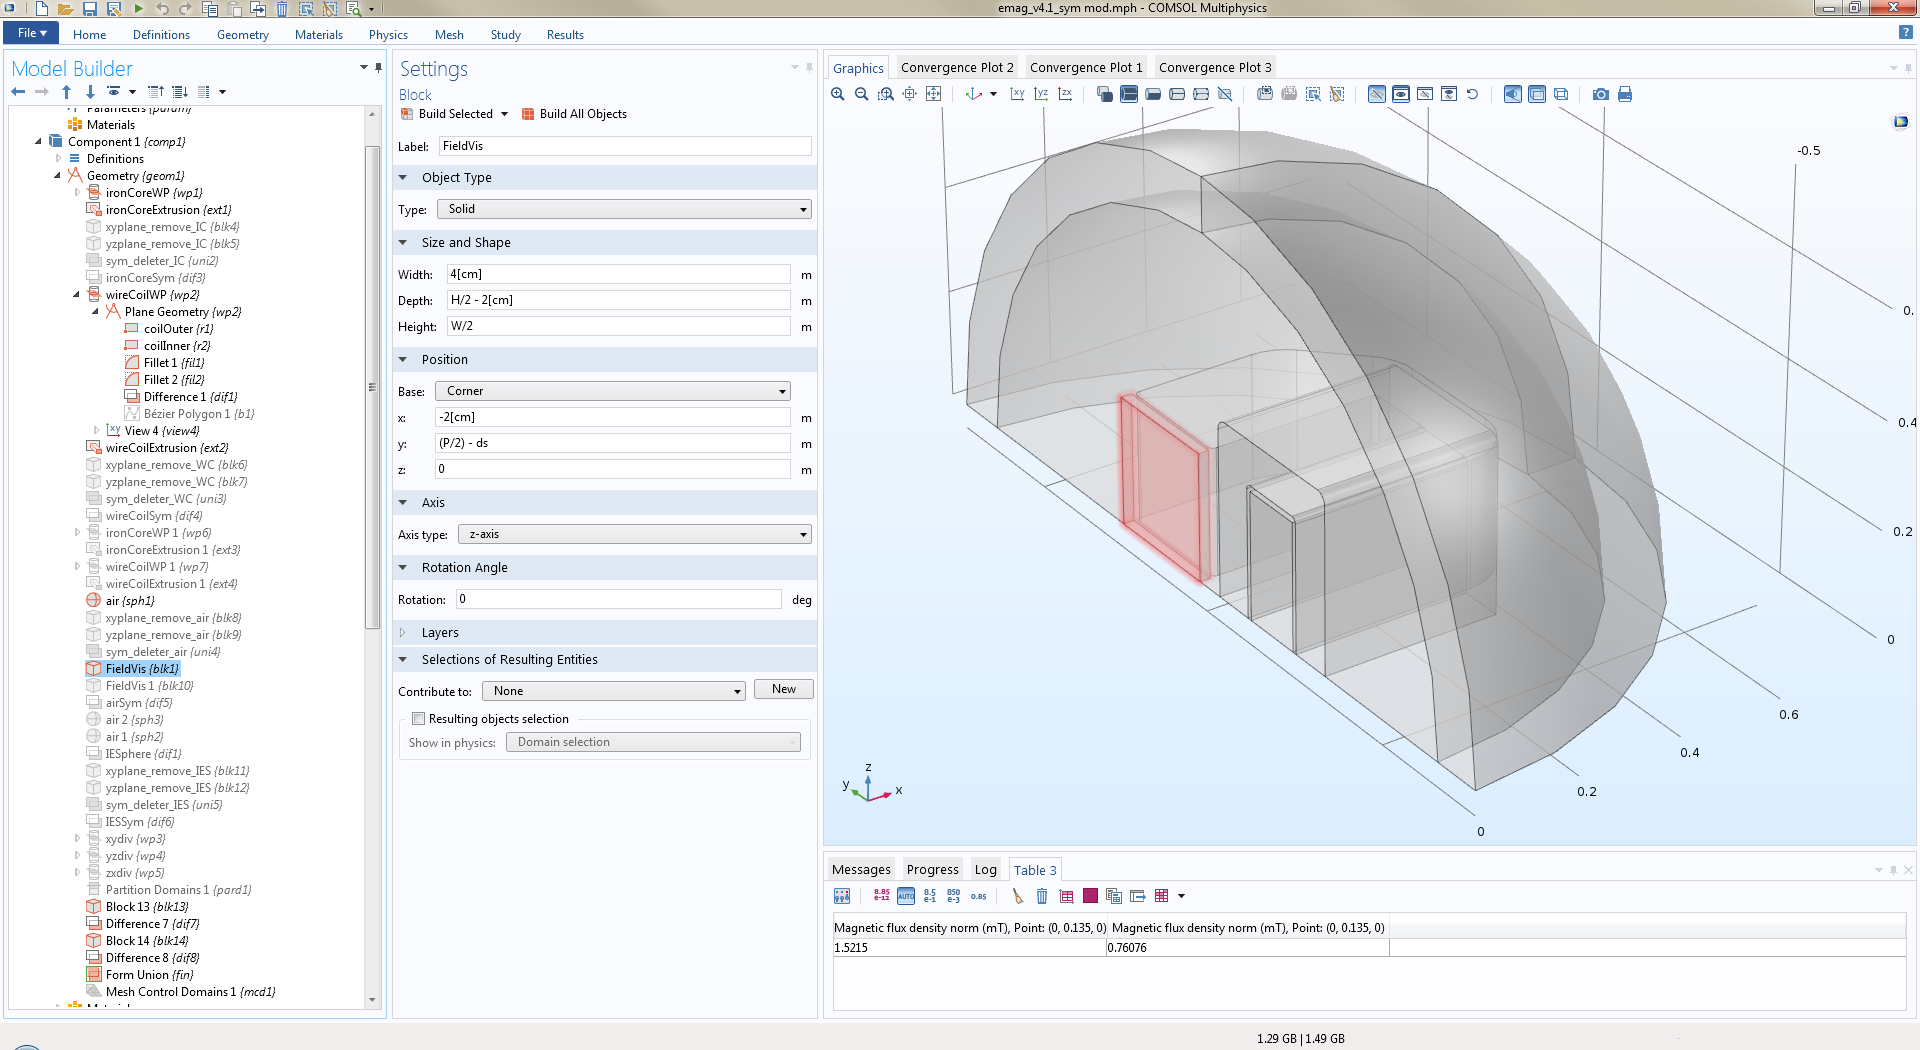The image size is (1920, 1050).
Task: Open the Axis type dropdown
Action: pos(634,534)
